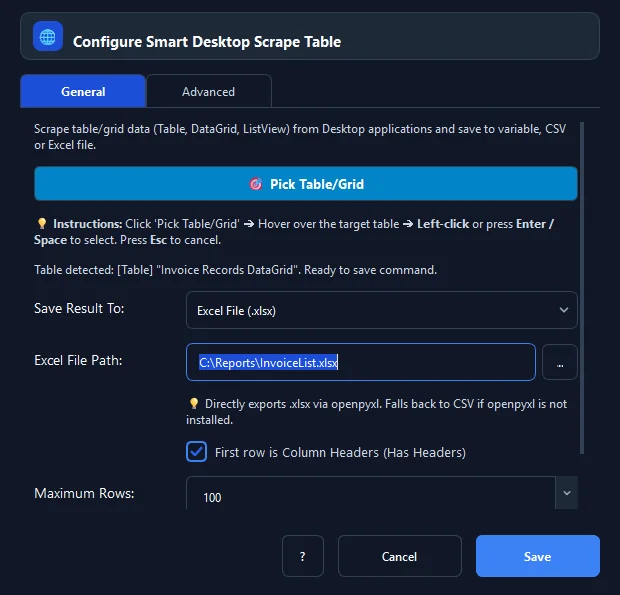
Task: Click the globe icon in dialog header
Action: (x=47, y=36)
